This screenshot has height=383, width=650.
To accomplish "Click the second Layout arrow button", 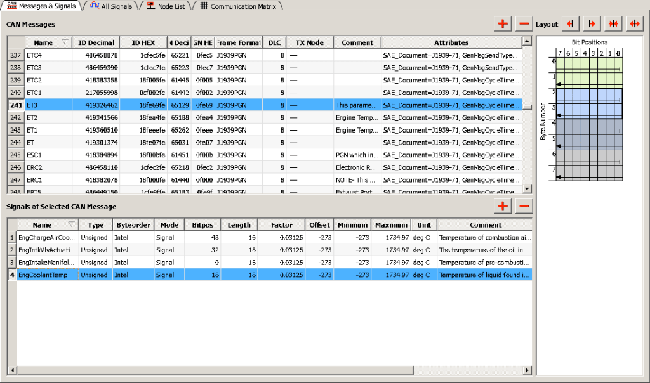I will (x=592, y=24).
